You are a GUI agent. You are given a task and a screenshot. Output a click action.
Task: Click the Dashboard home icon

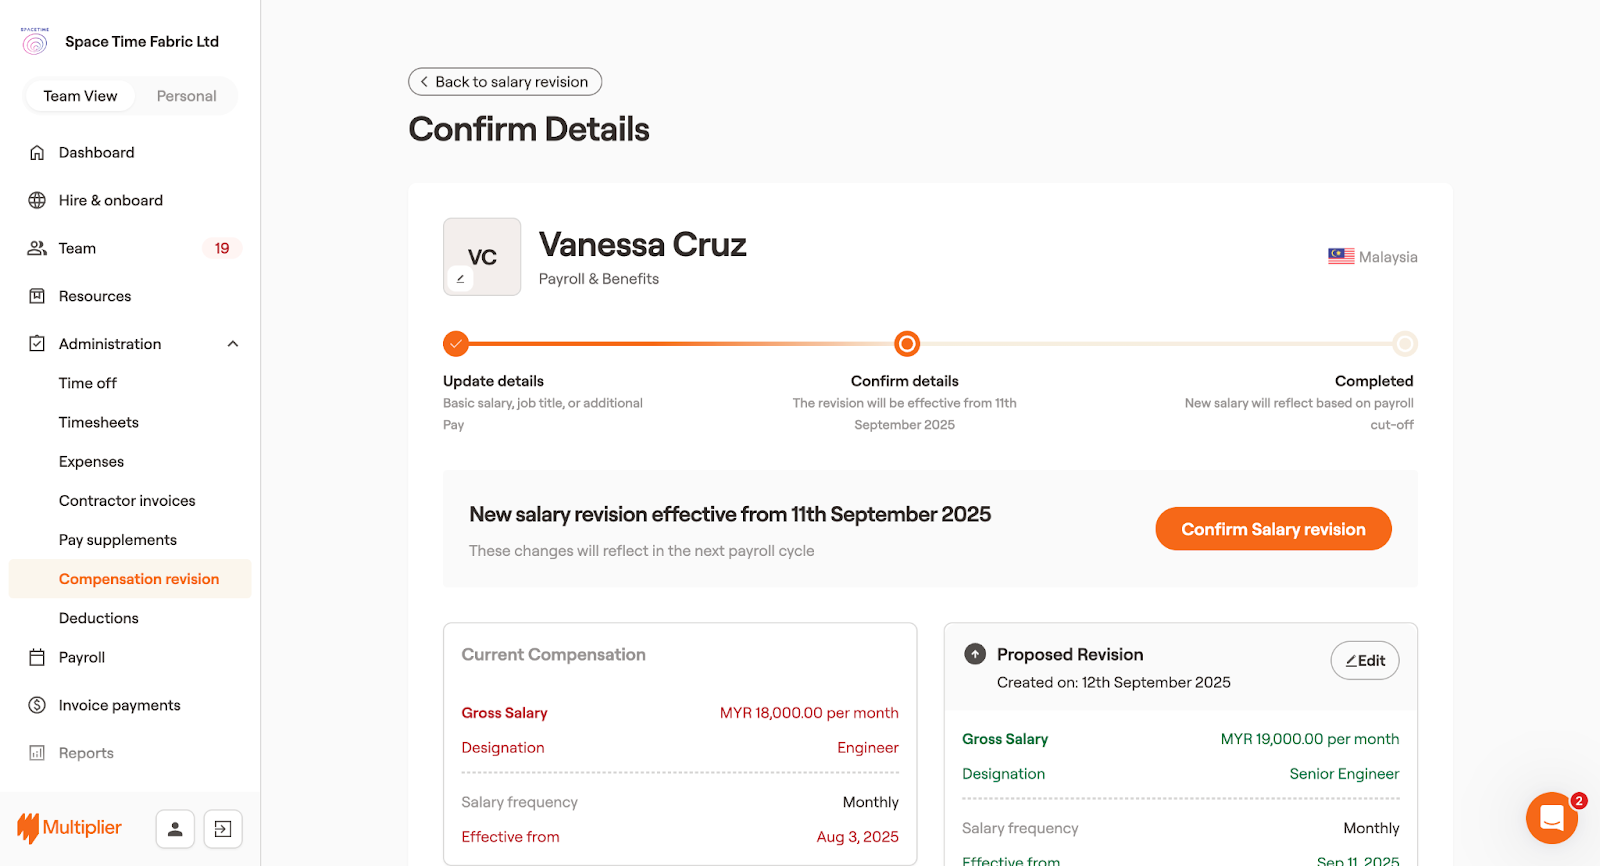tap(37, 153)
